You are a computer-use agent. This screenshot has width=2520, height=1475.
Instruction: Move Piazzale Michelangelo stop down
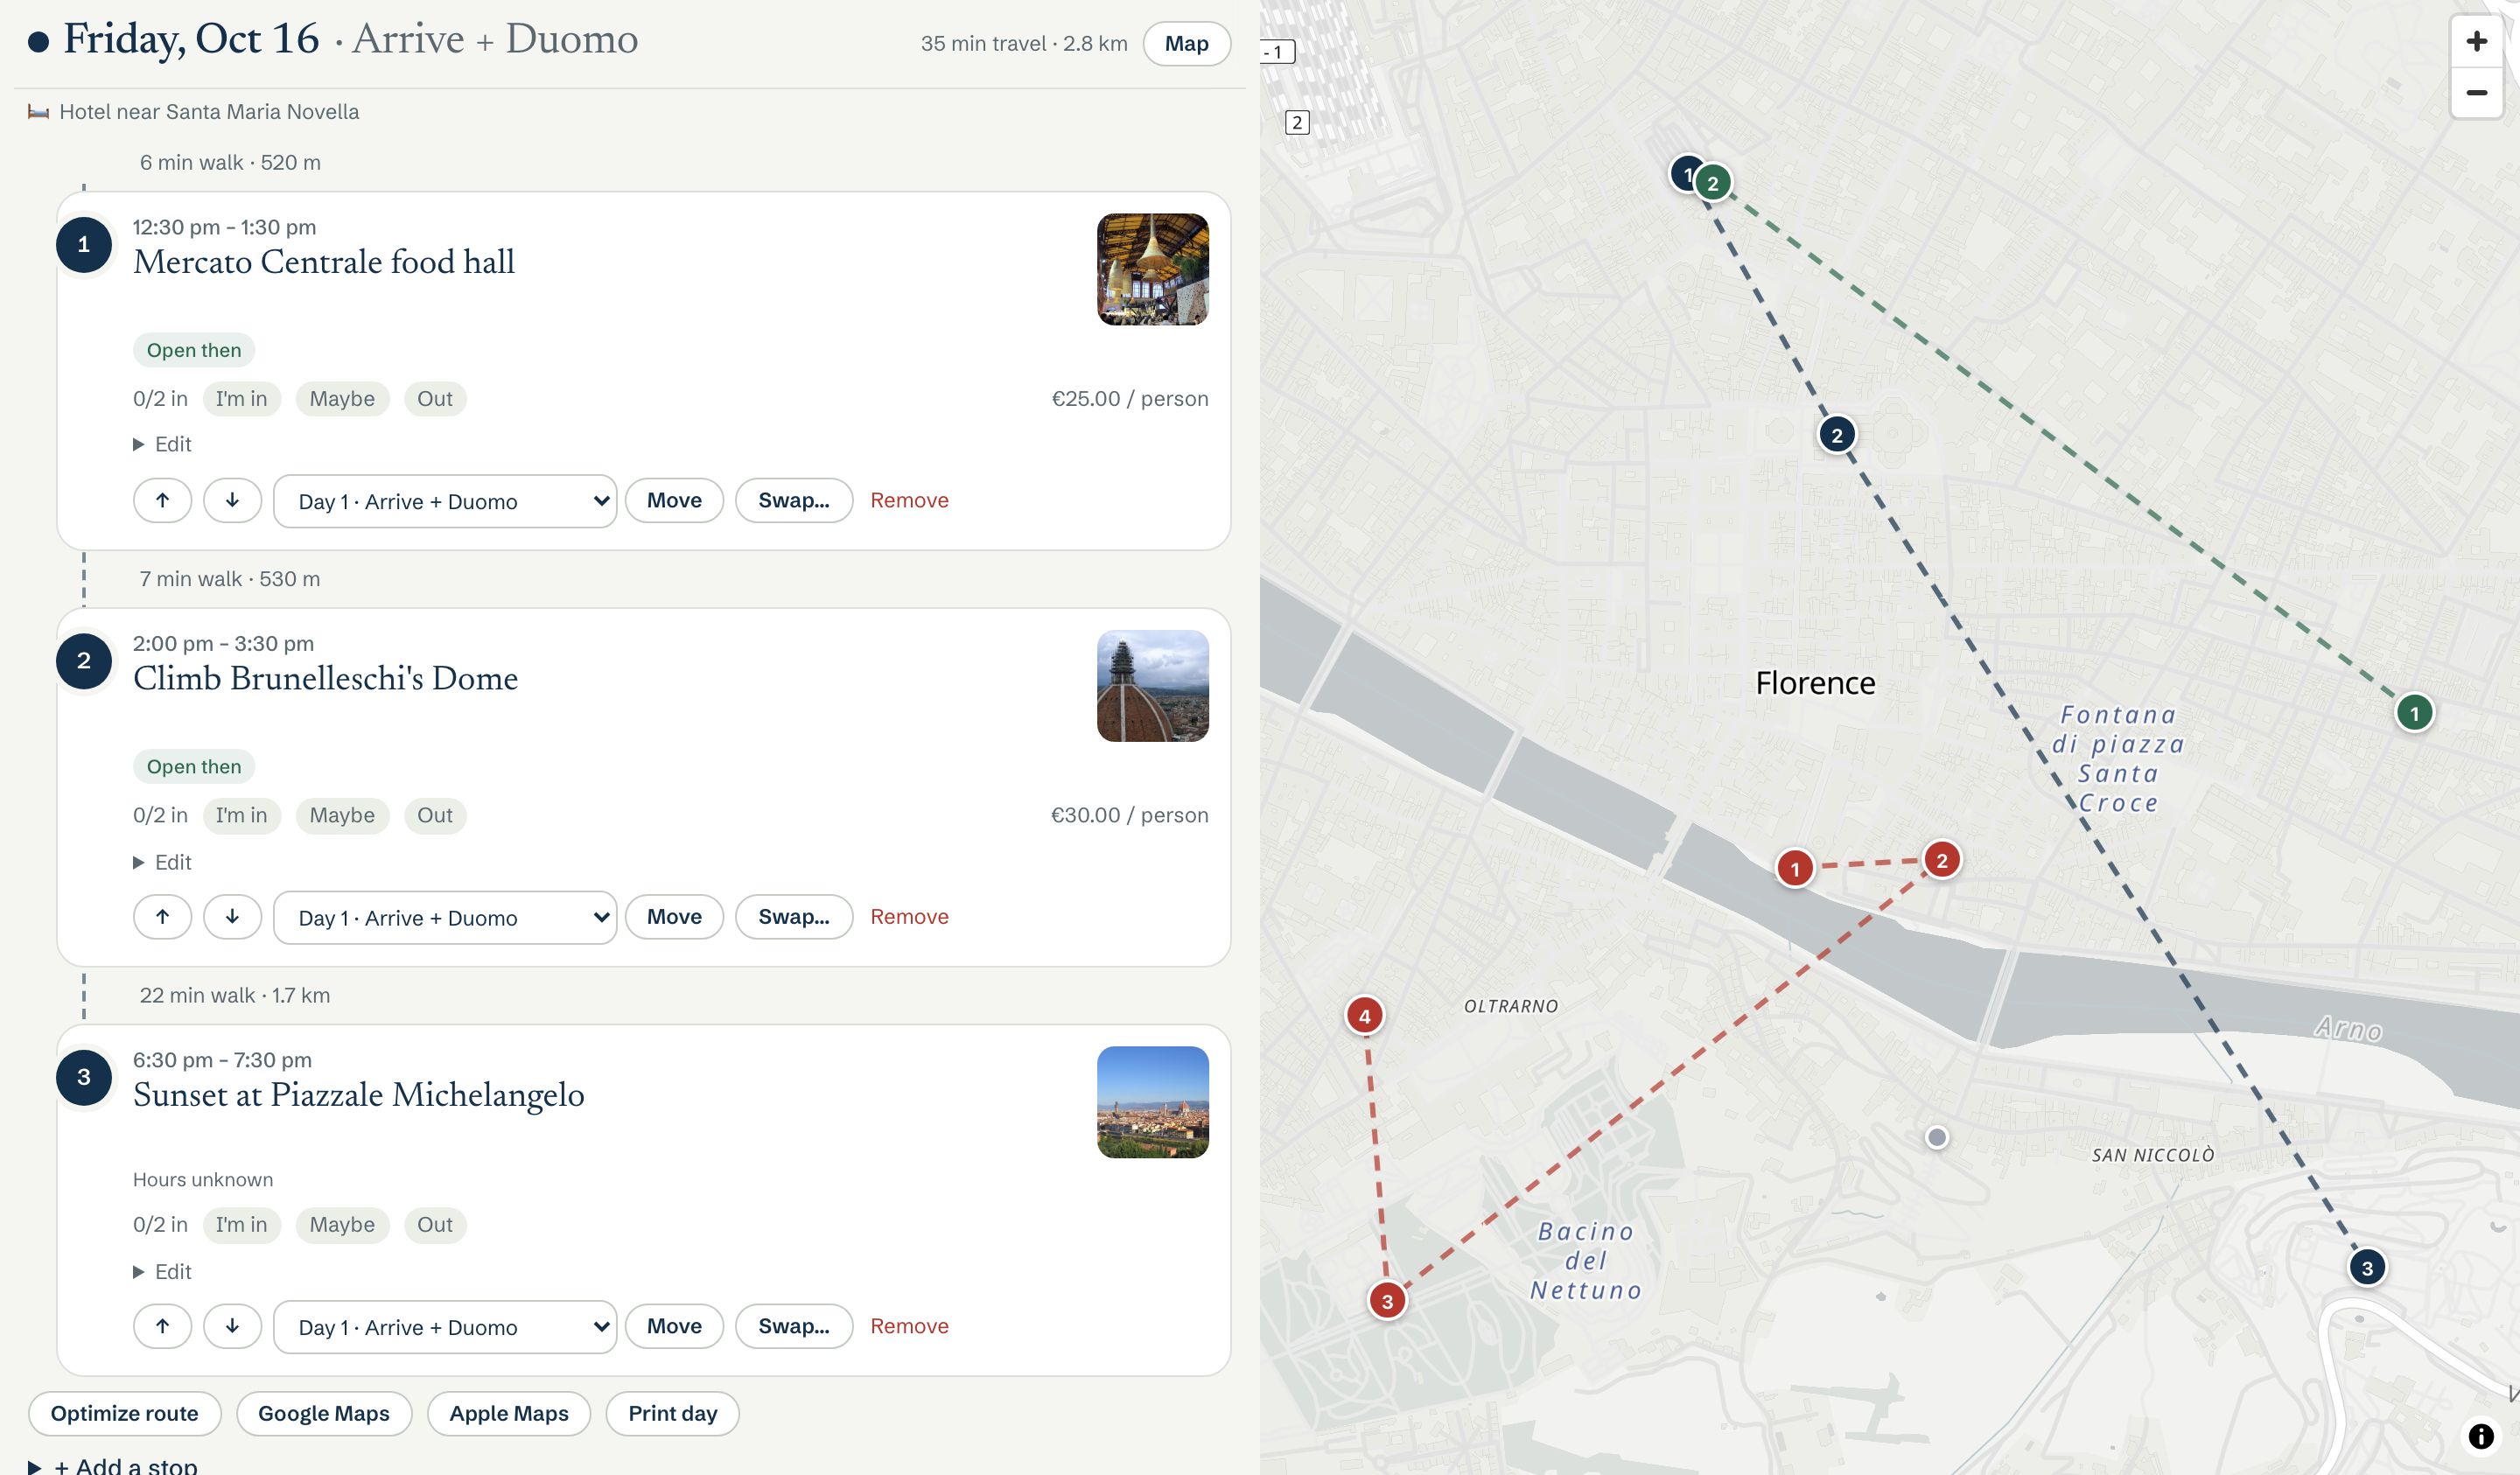(232, 1326)
